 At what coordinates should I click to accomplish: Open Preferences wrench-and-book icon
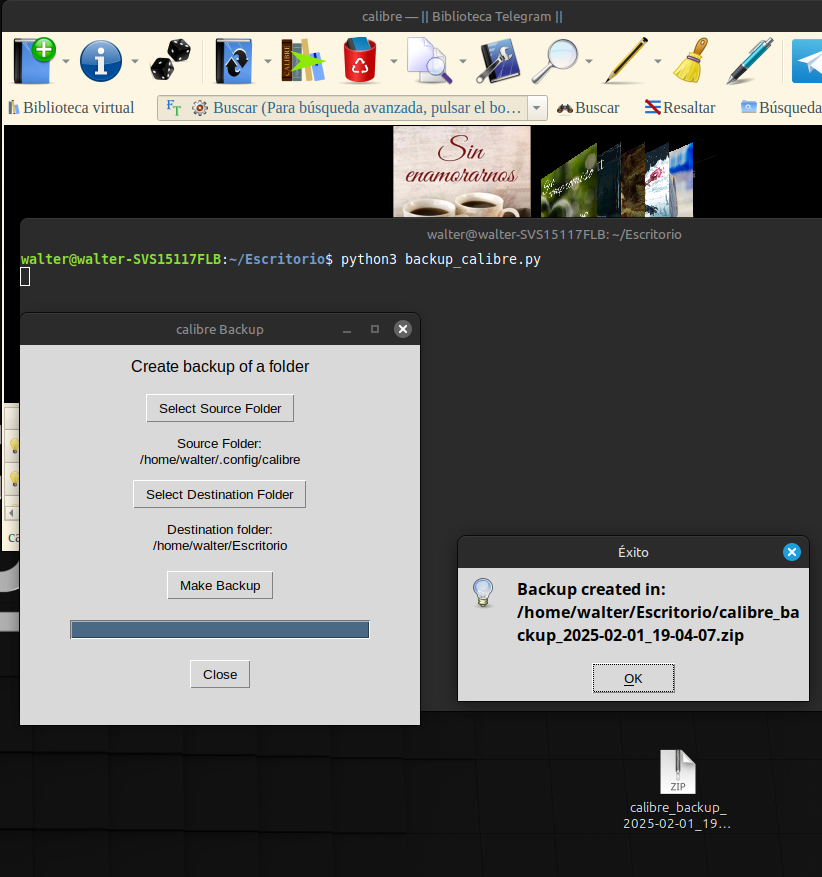(x=498, y=60)
